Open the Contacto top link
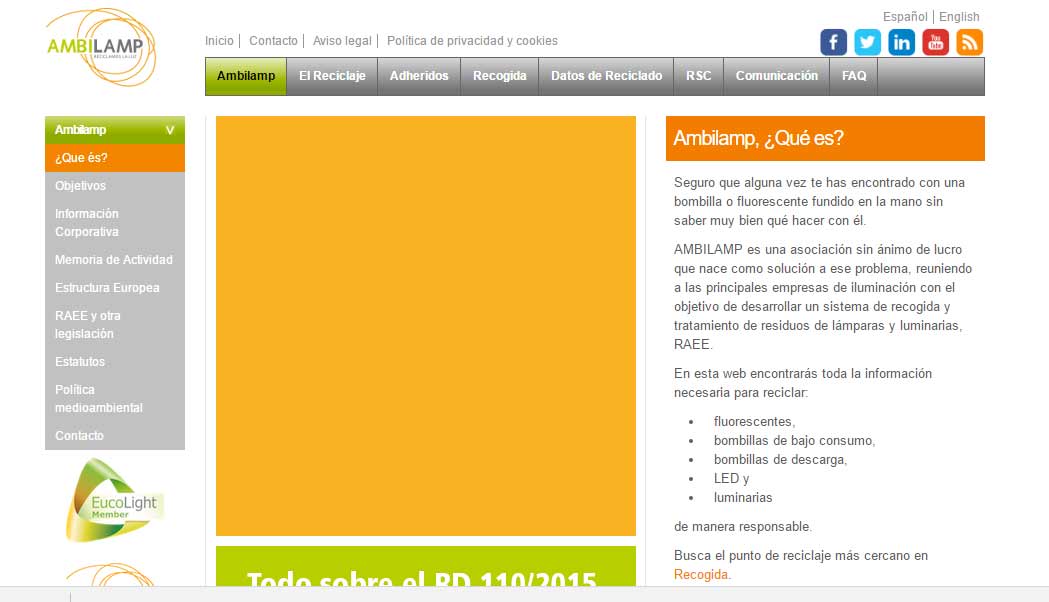The width and height of the screenshot is (1049, 602). 274,41
